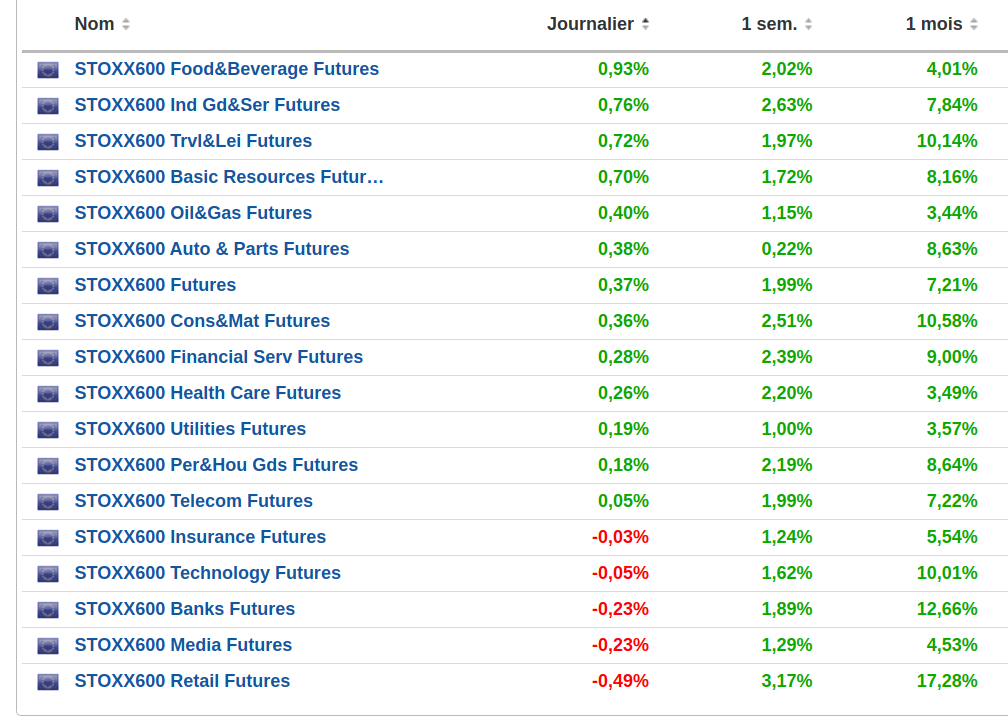Click the flag icon beside STOXX600 Oil&Gas Futures

pos(48,214)
